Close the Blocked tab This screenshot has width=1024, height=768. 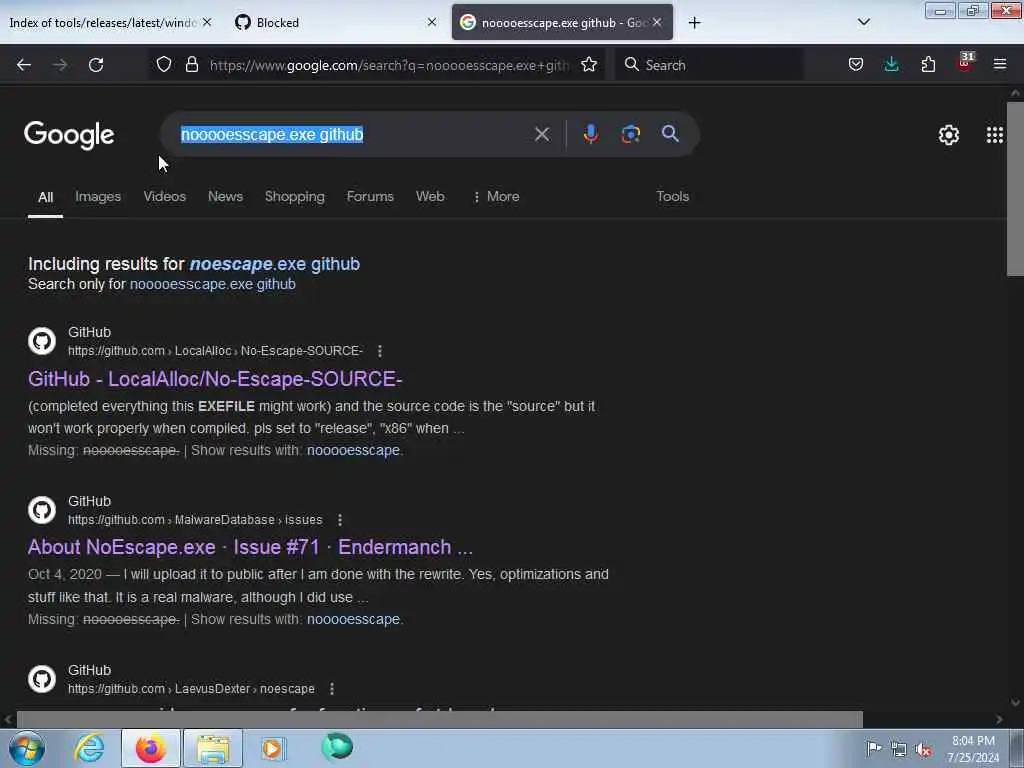[432, 22]
